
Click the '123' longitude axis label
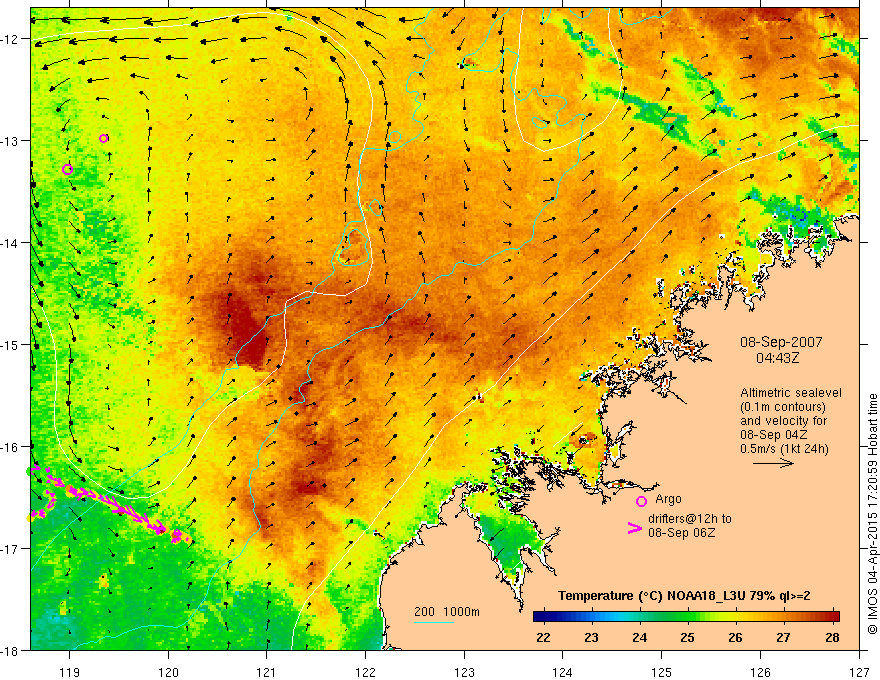pyautogui.click(x=464, y=672)
